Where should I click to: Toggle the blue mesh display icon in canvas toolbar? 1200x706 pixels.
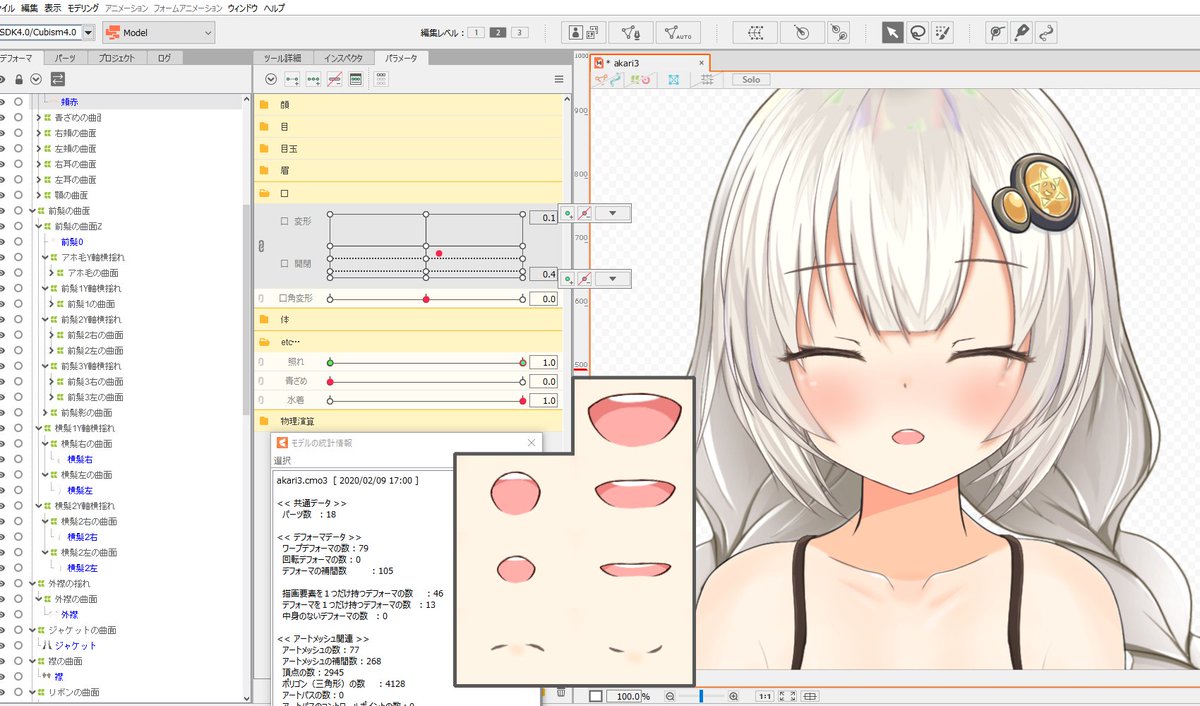[673, 79]
